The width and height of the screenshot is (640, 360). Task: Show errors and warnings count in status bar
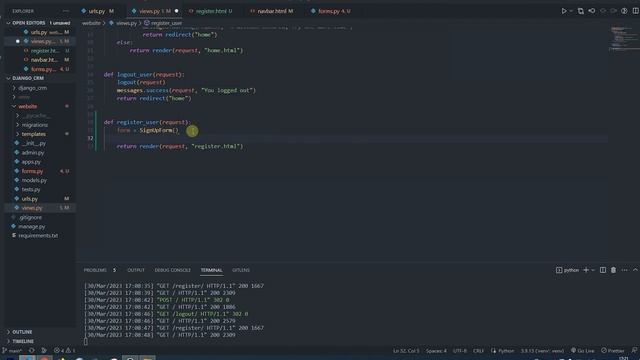[64, 351]
